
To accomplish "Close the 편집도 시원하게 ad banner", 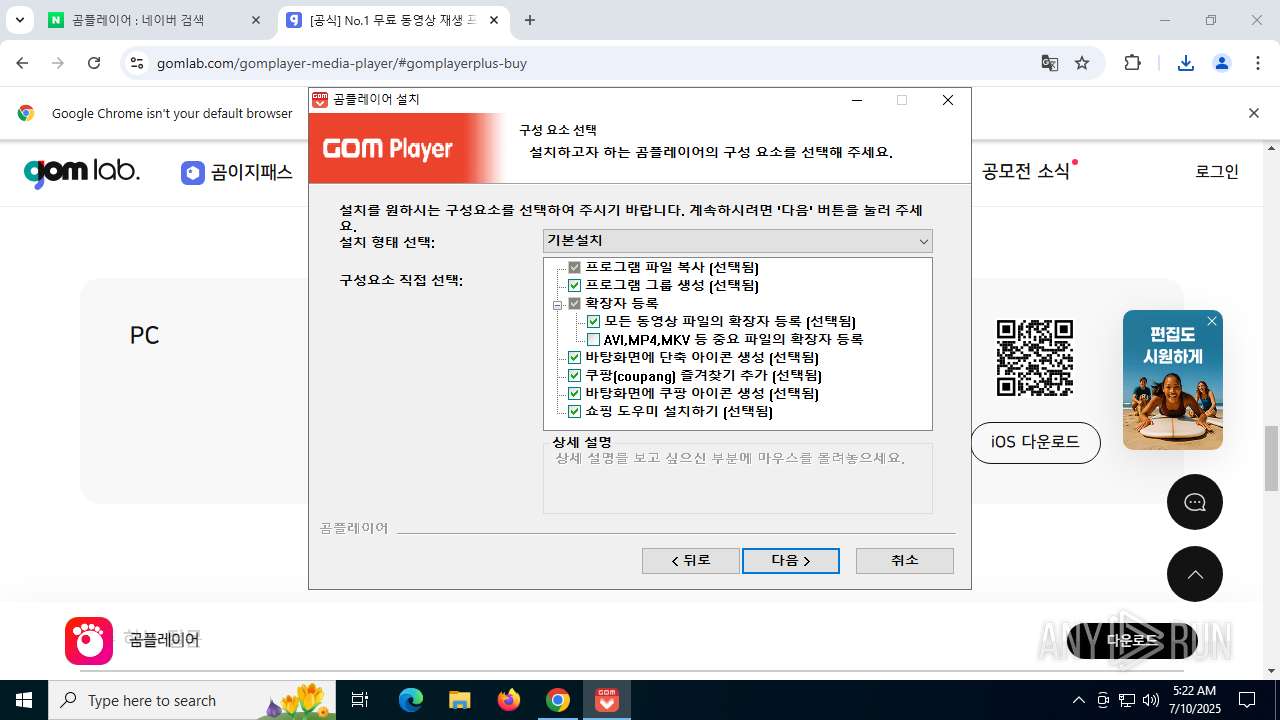I will (1211, 321).
